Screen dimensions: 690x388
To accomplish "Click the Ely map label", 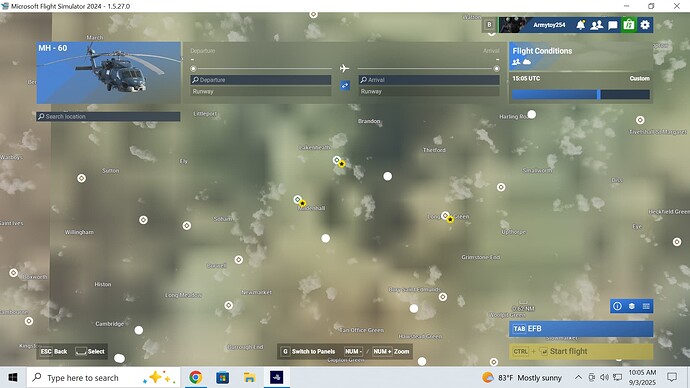I will (x=184, y=161).
